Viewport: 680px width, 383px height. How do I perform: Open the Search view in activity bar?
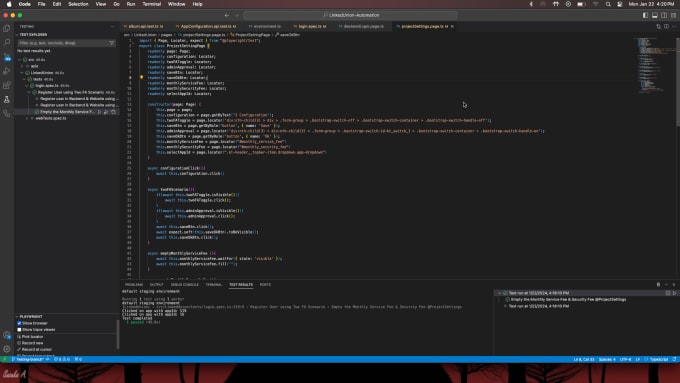click(7, 43)
